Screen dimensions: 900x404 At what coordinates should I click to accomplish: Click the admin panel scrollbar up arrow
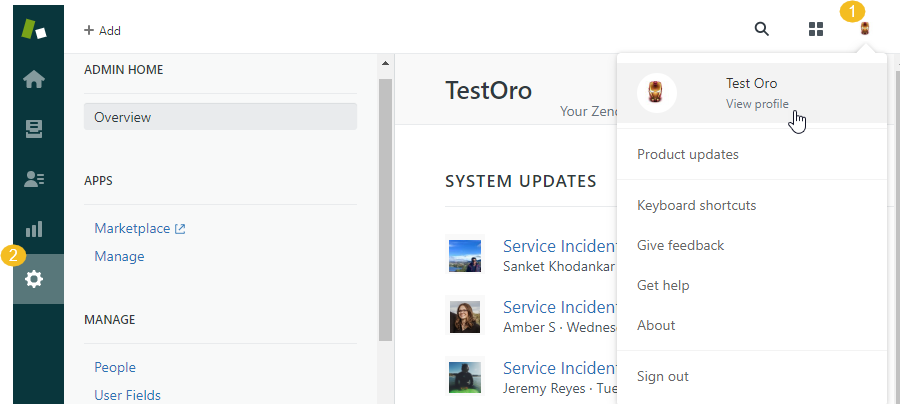tap(385, 65)
